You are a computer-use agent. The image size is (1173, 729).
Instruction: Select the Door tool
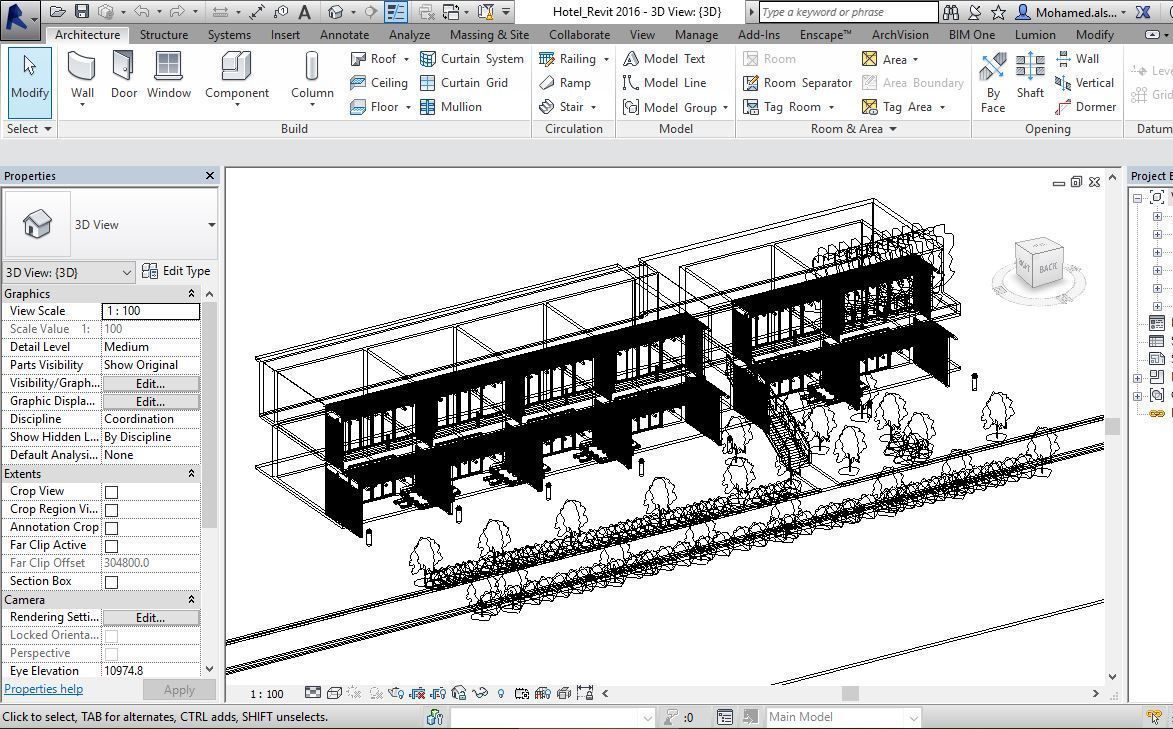coord(123,76)
